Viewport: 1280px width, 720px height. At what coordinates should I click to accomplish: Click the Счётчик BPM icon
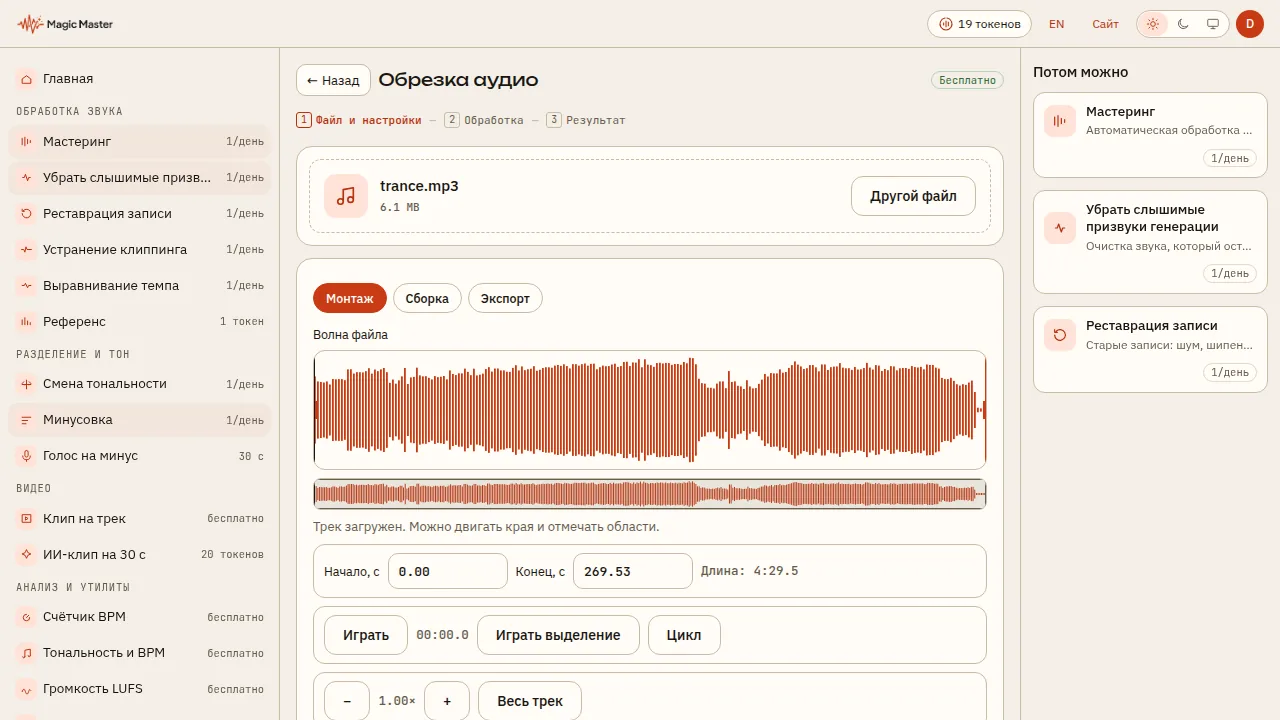[26, 617]
